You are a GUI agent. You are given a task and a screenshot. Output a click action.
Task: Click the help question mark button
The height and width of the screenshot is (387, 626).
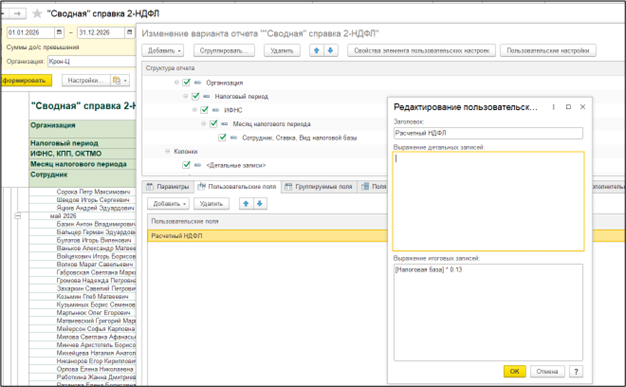[576, 371]
